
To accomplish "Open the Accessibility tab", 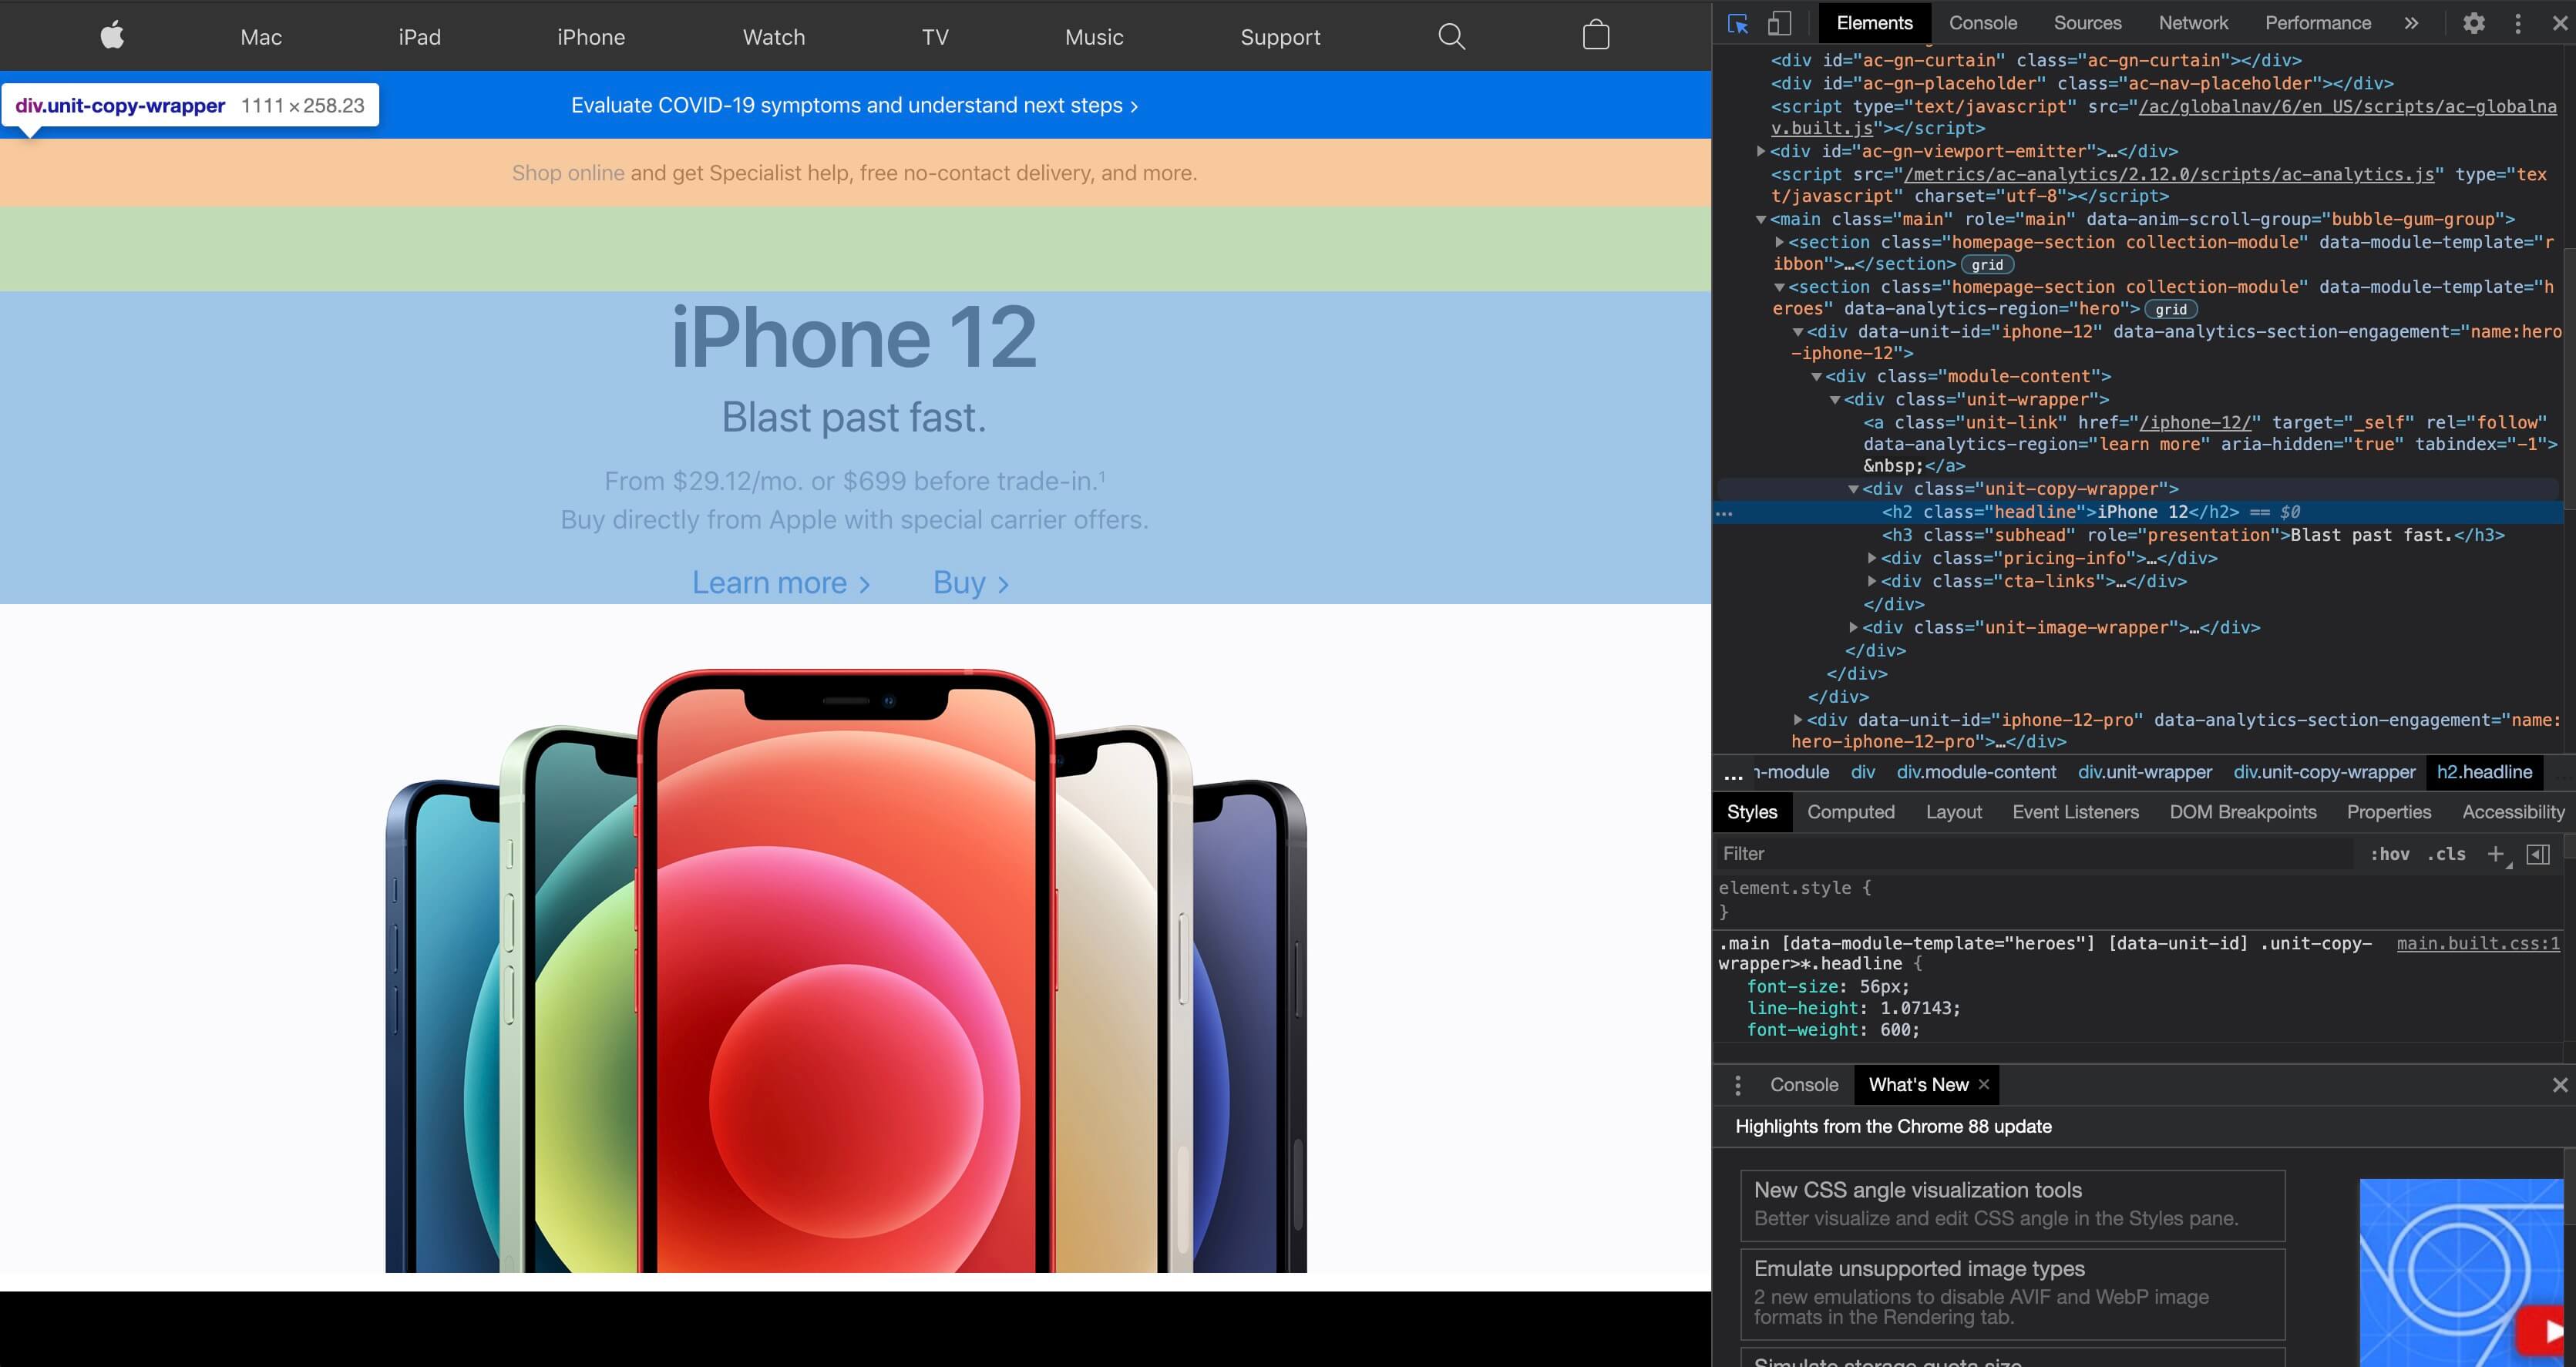I will pos(2512,812).
